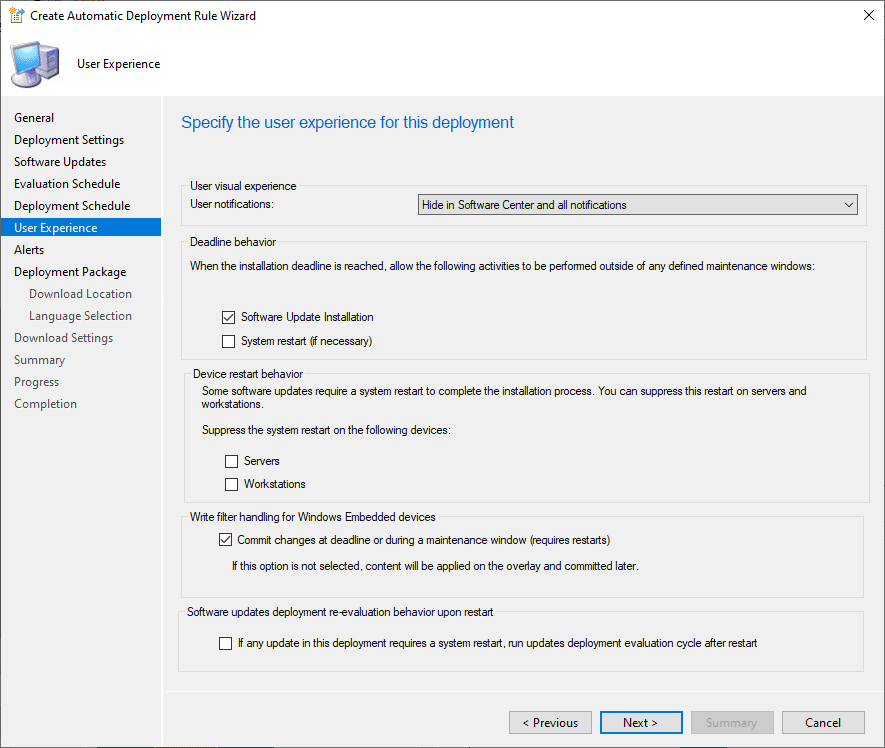Open the Deployment Package page
Image resolution: width=885 pixels, height=748 pixels.
click(x=70, y=272)
